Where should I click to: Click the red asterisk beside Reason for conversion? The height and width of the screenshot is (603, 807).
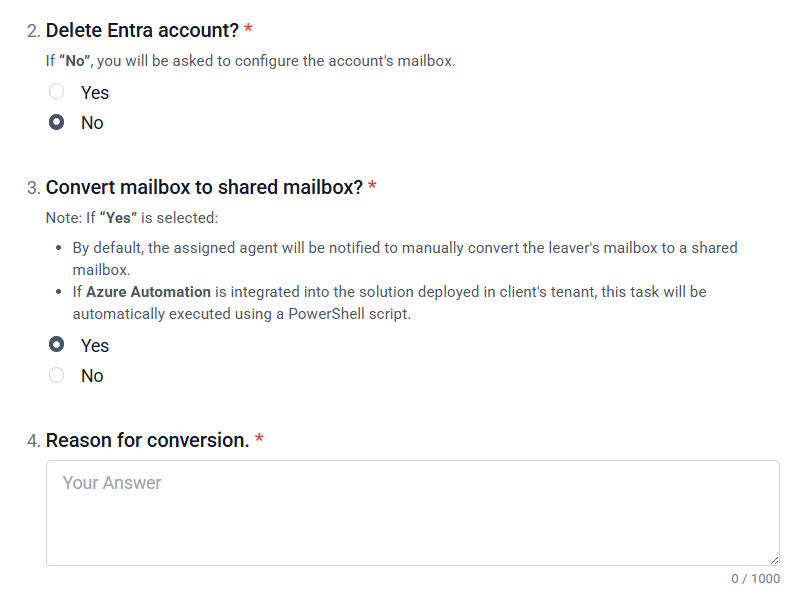(x=259, y=440)
